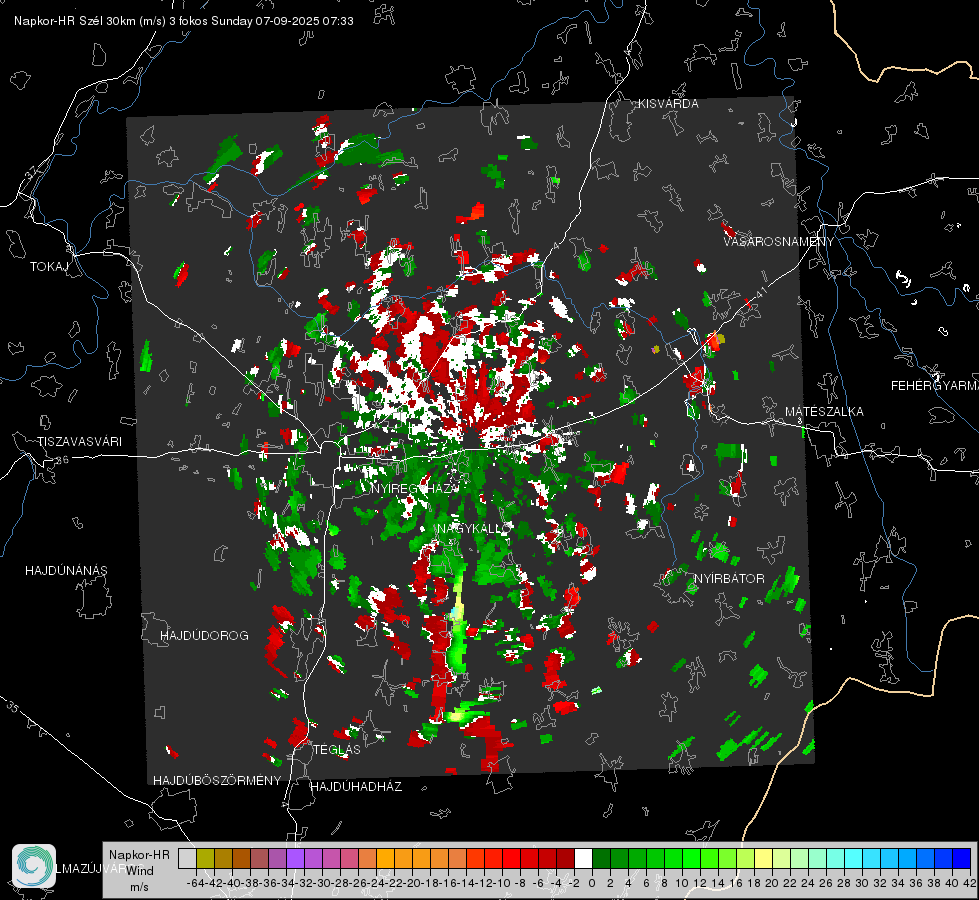This screenshot has height=900, width=979.
Task: Click the 42 value under the color scale
Action: 970,883
